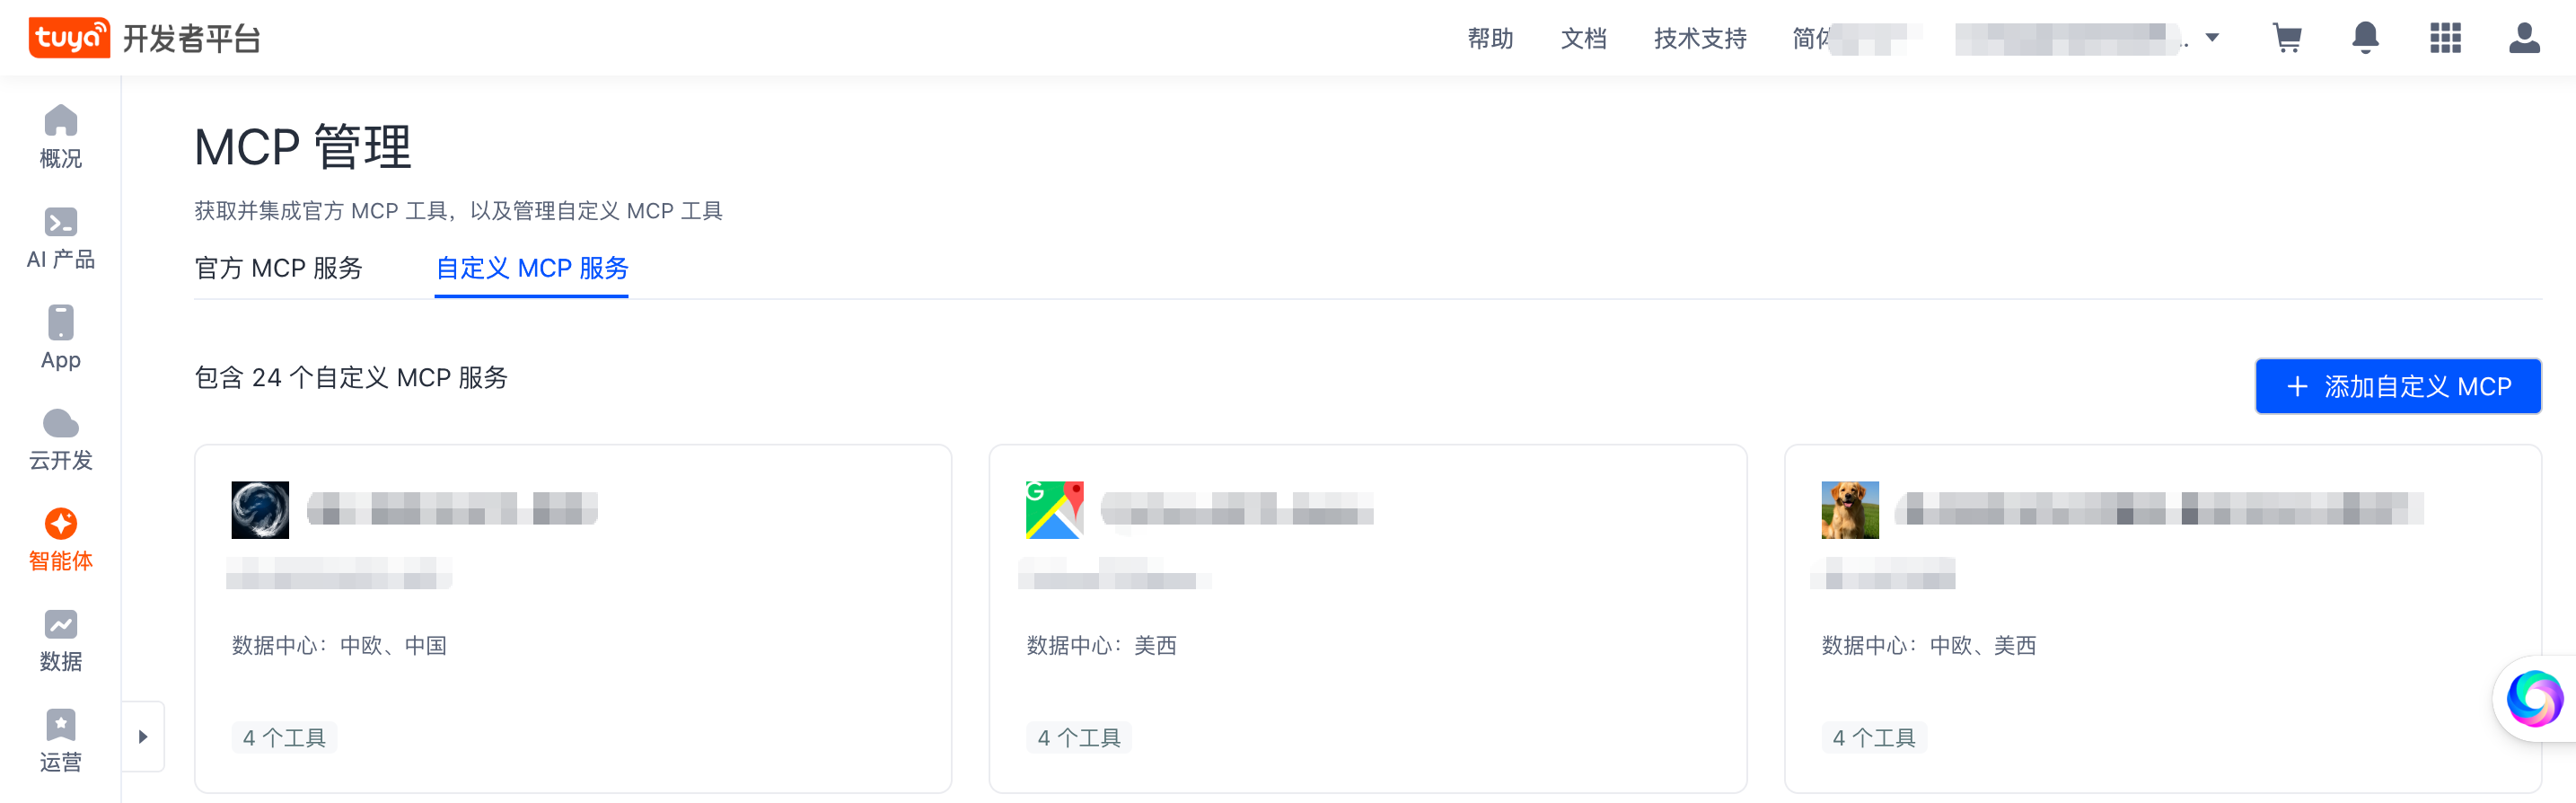Screen dimensions: 2576x803
Task: Expand the collapsed sidebar arrow panel
Action: click(143, 737)
